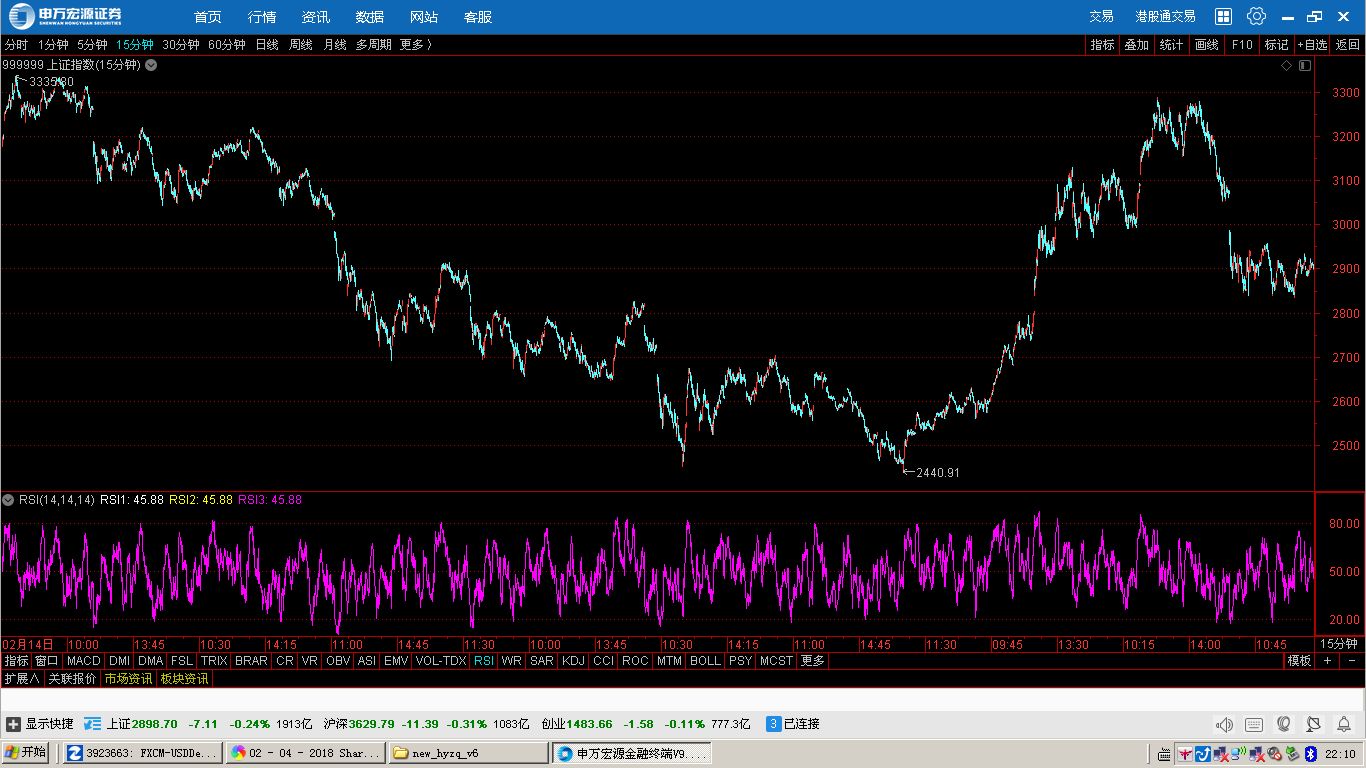The width and height of the screenshot is (1366, 768).
Task: Open 市场资讯 tab
Action: 128,679
